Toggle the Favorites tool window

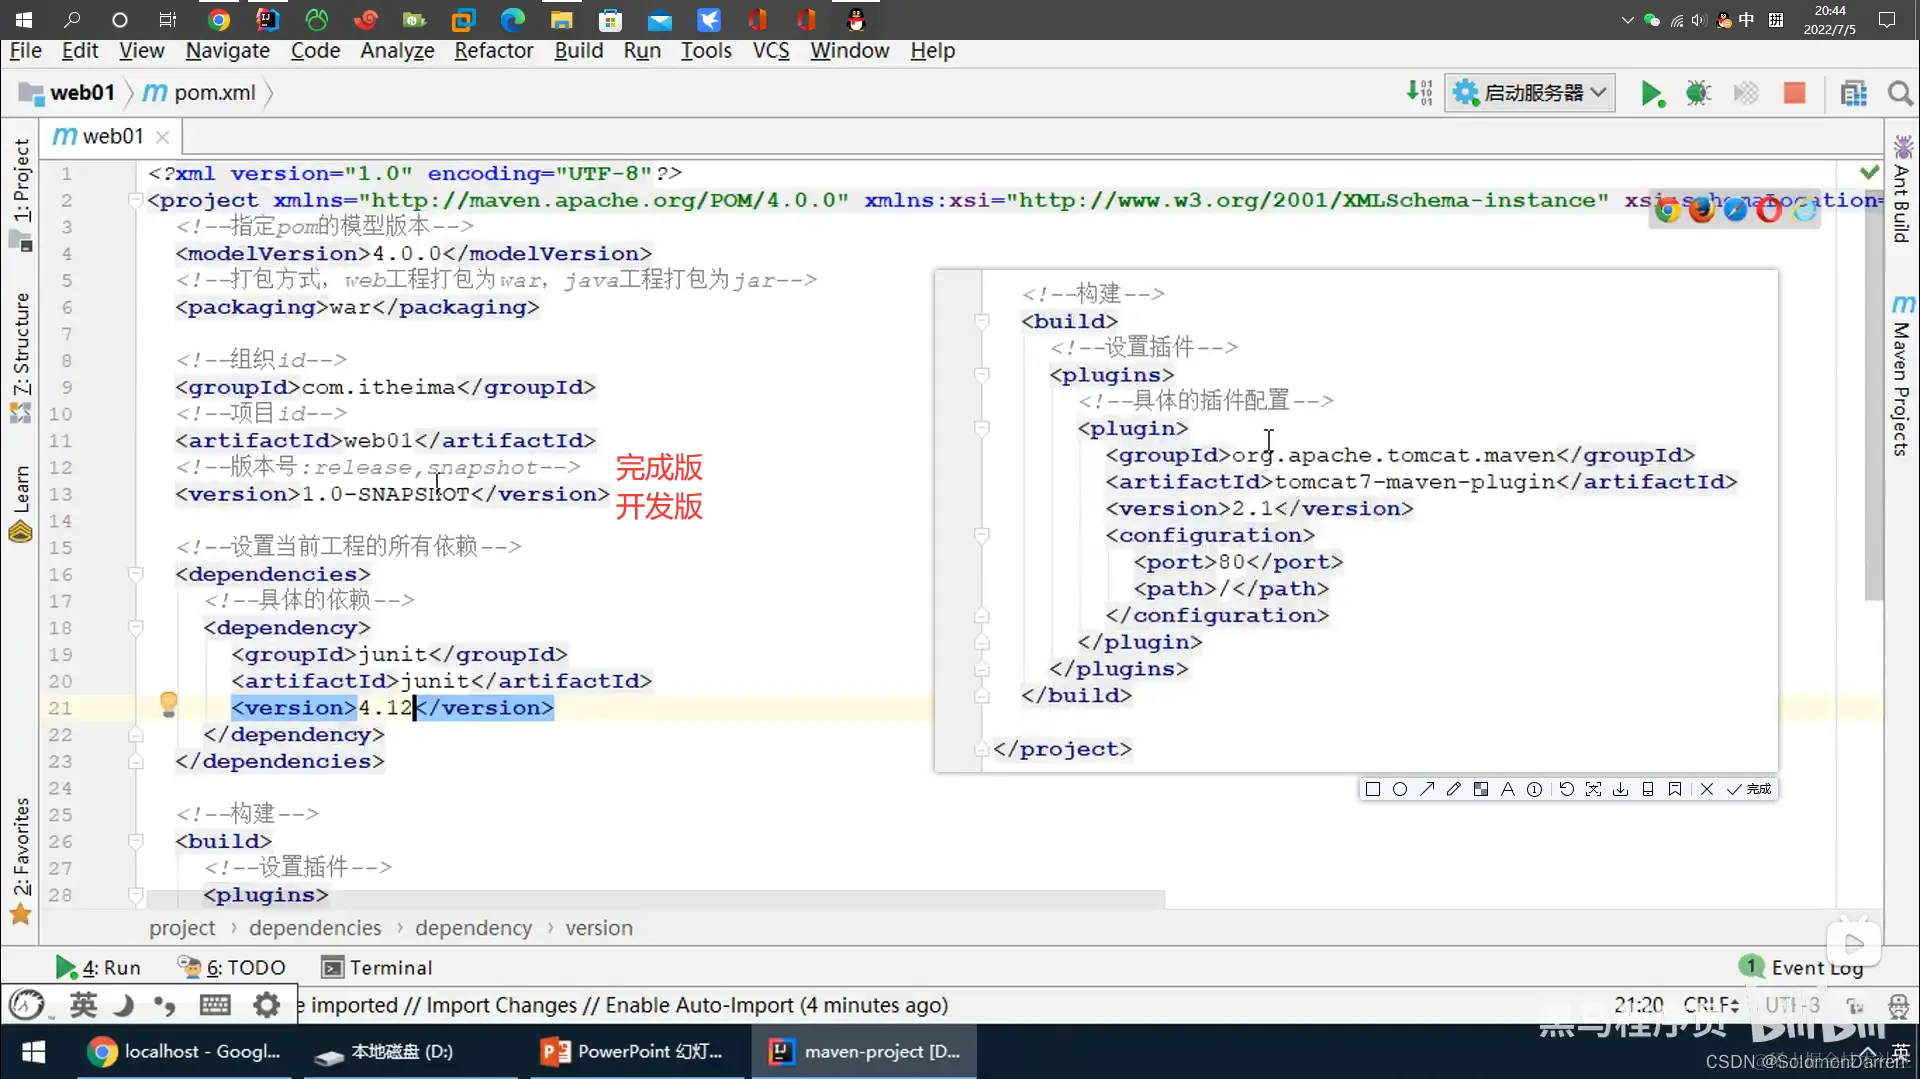[x=21, y=861]
